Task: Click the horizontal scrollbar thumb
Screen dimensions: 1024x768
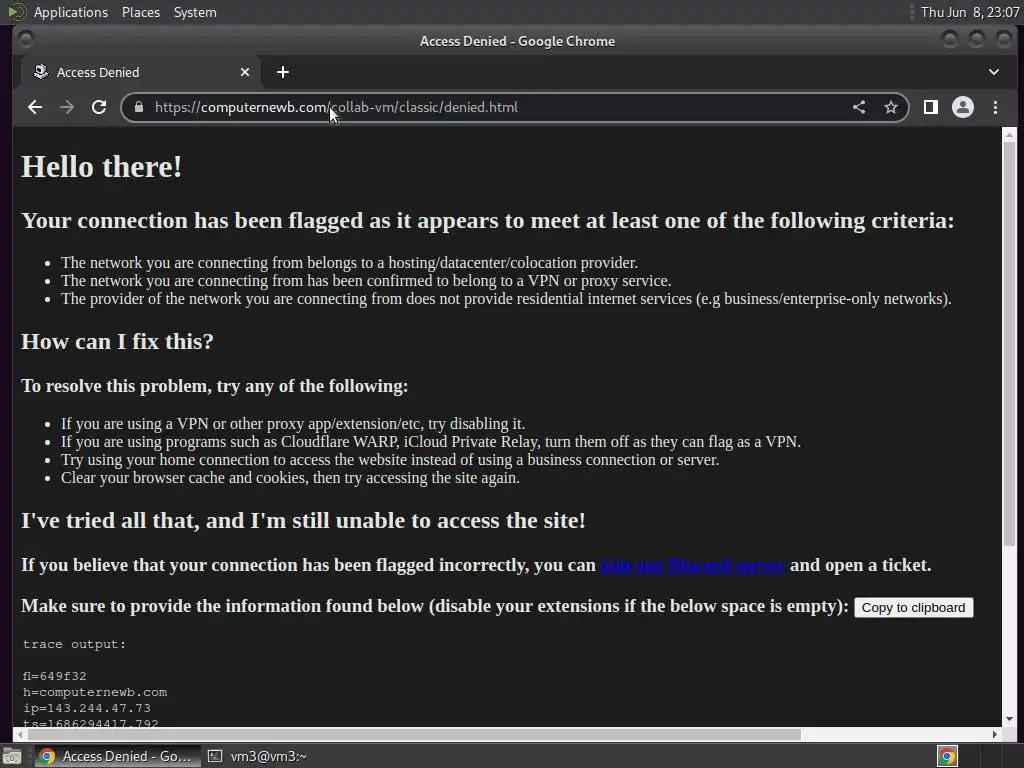Action: pyautogui.click(x=413, y=734)
